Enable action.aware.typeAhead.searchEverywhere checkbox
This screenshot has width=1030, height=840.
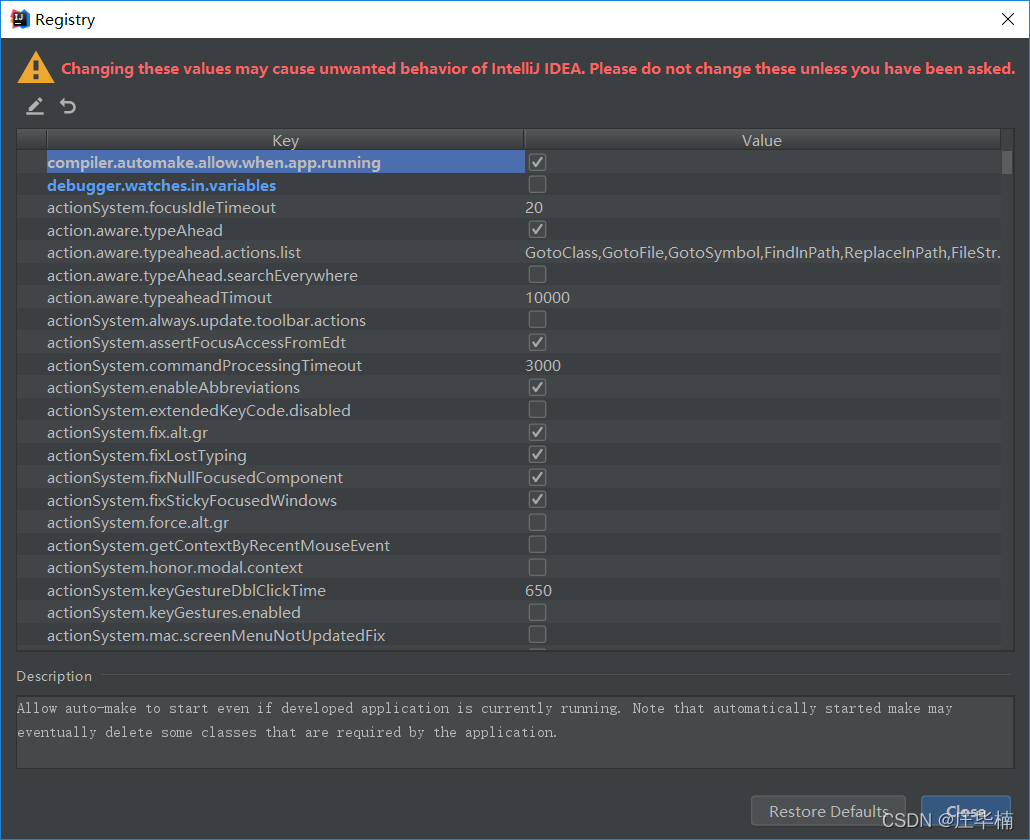point(537,275)
